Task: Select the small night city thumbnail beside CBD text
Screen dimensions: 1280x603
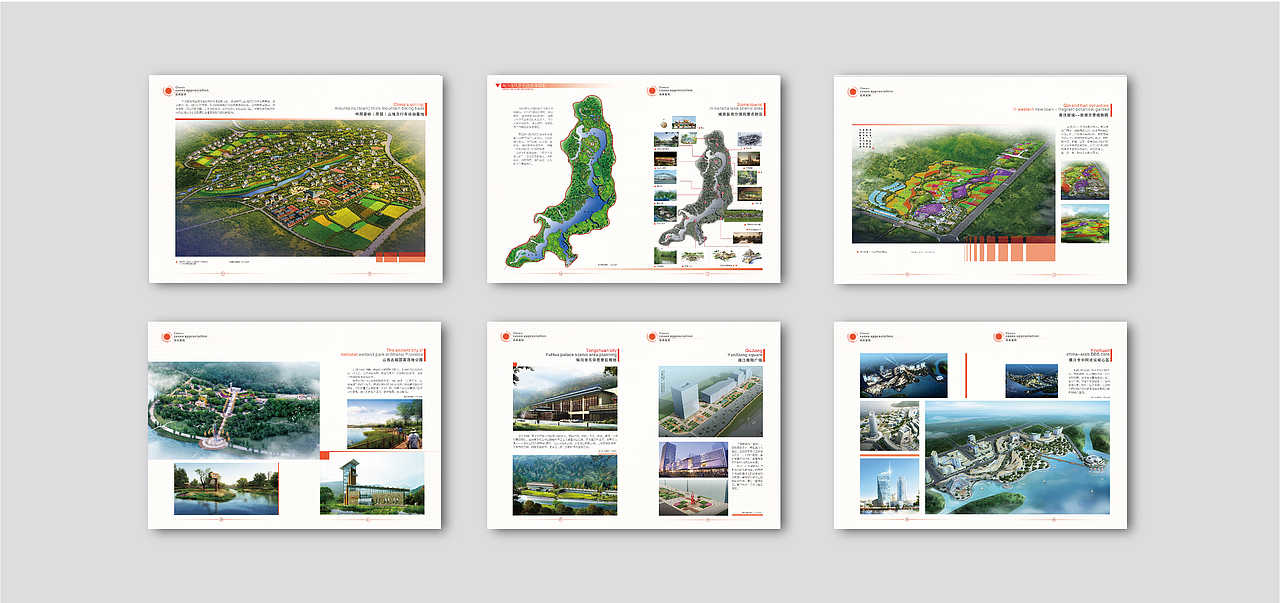Action: click(1031, 381)
